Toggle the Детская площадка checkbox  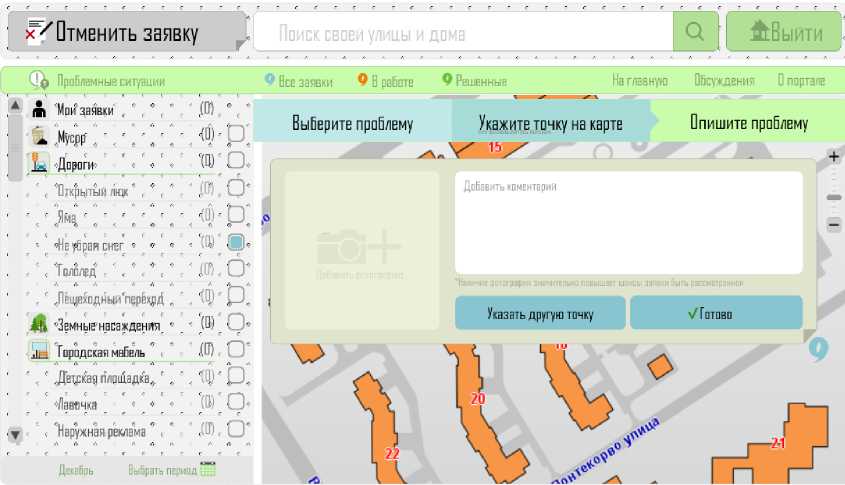click(236, 376)
